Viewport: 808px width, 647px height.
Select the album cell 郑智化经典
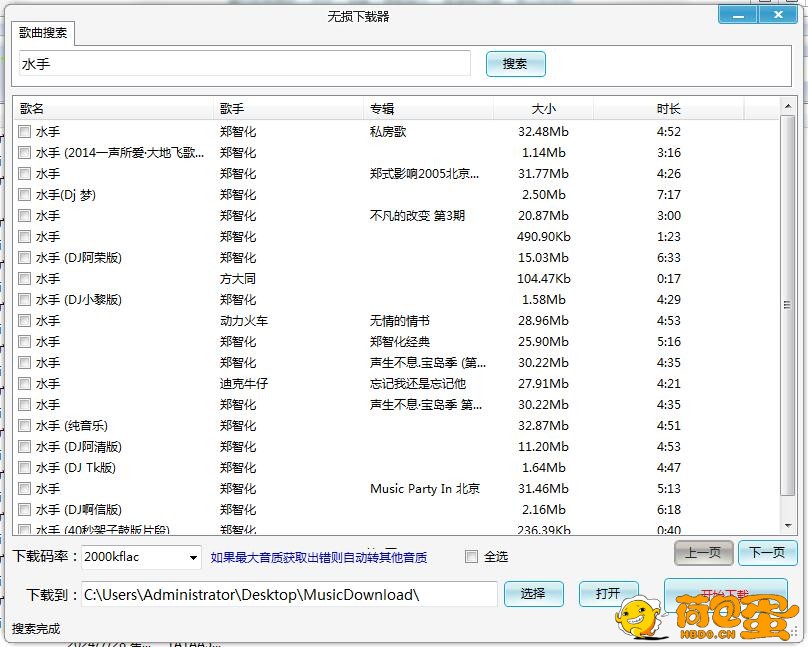pos(400,342)
